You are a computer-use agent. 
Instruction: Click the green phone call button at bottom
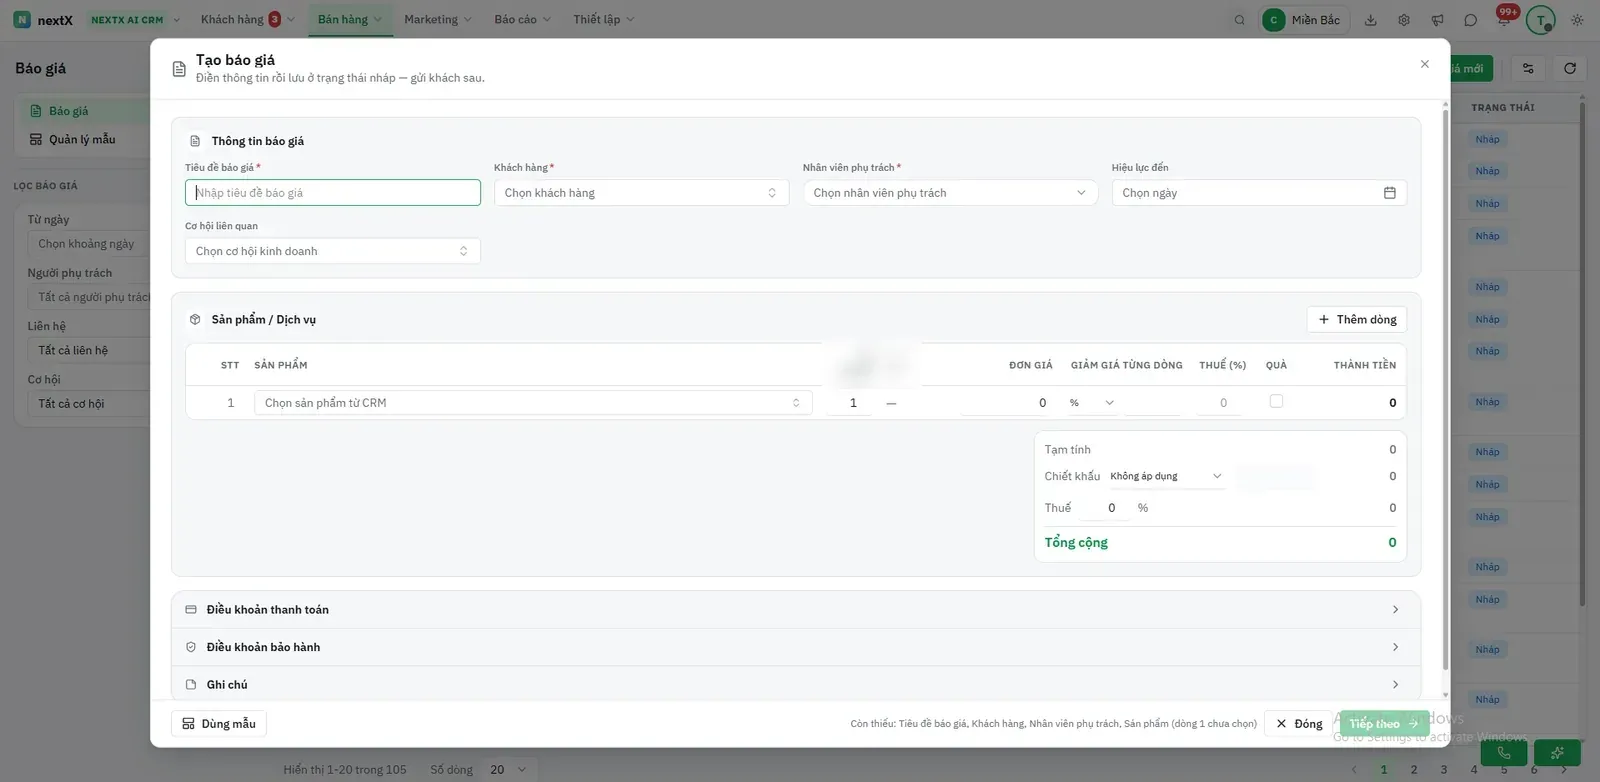(1503, 753)
